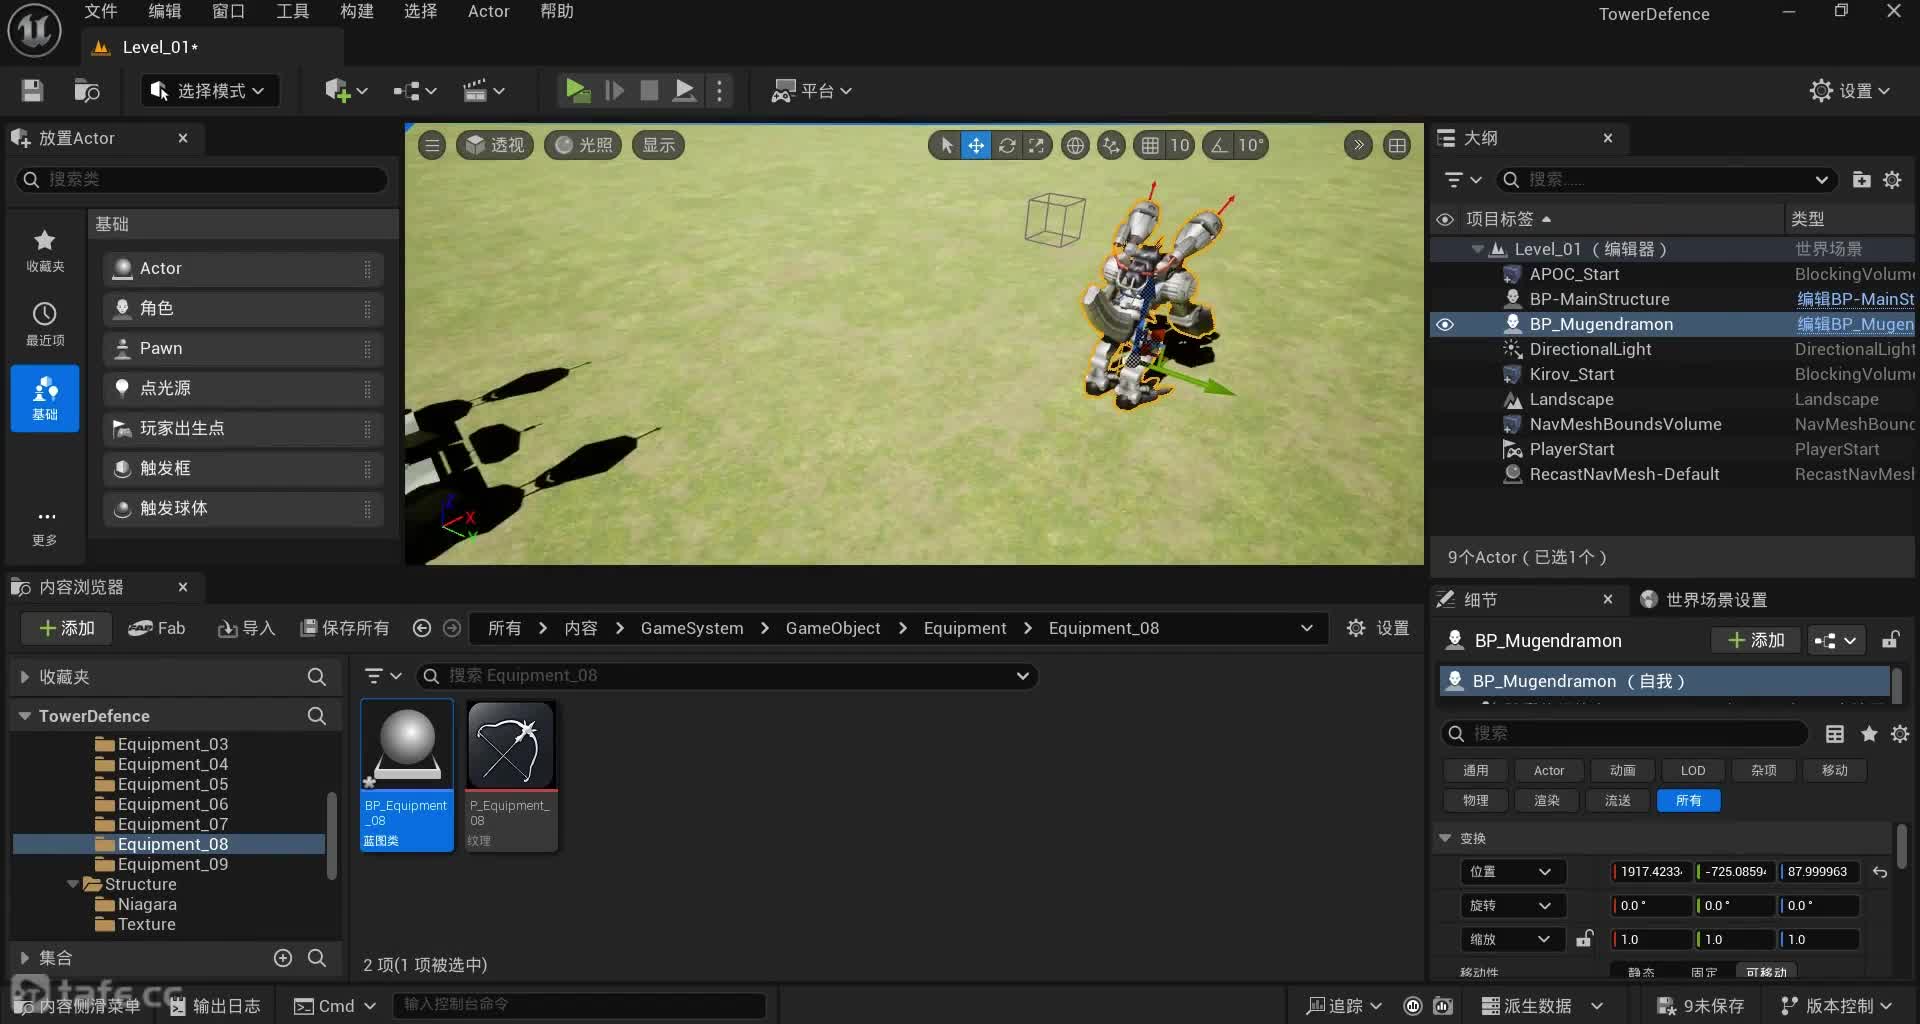Image resolution: width=1920 pixels, height=1024 pixels.
Task: Toggle the world/local coordinate system icon
Action: 1075,146
